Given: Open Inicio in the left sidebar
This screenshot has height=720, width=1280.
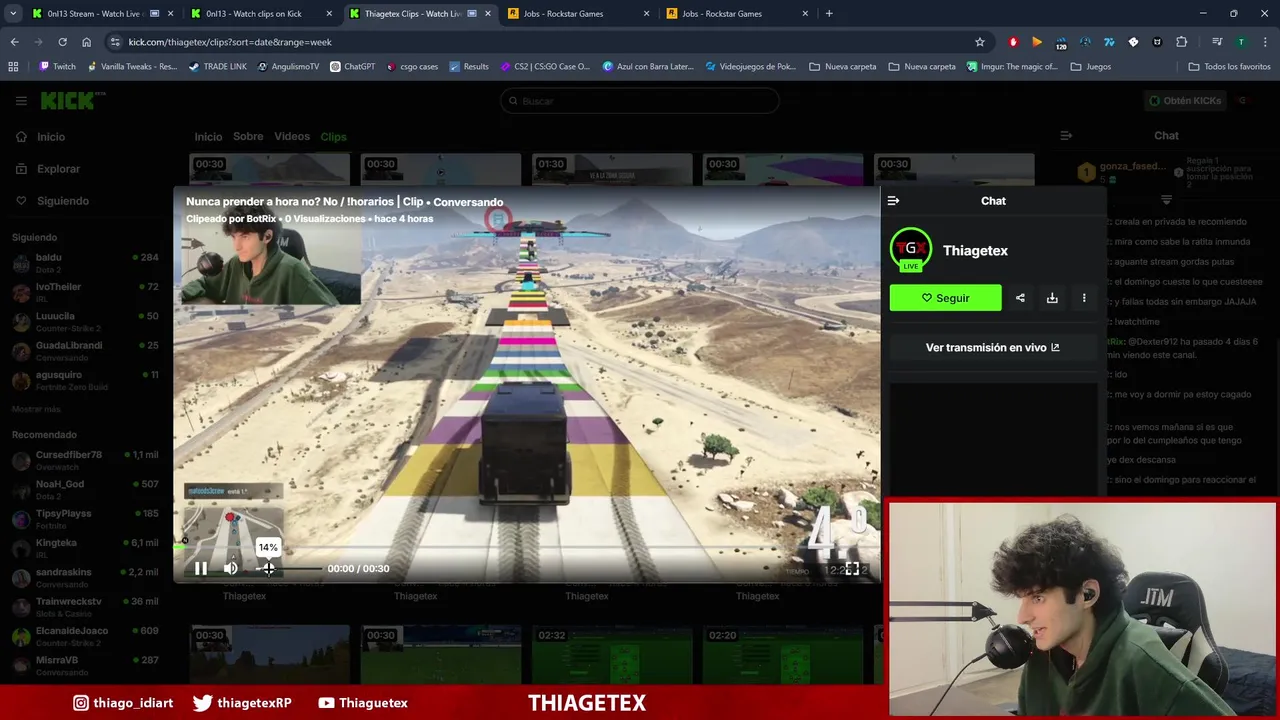Looking at the screenshot, I should point(51,137).
